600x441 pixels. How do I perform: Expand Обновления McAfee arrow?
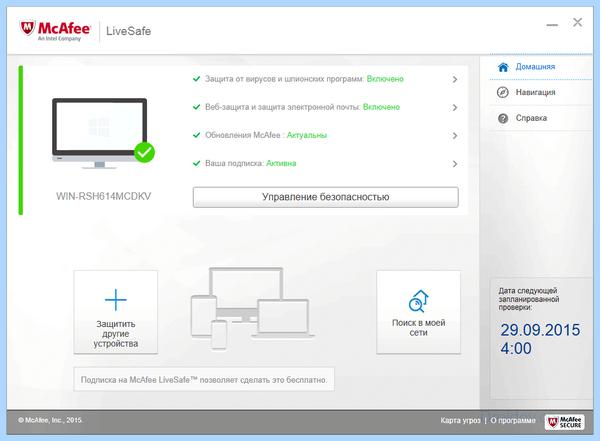[455, 136]
